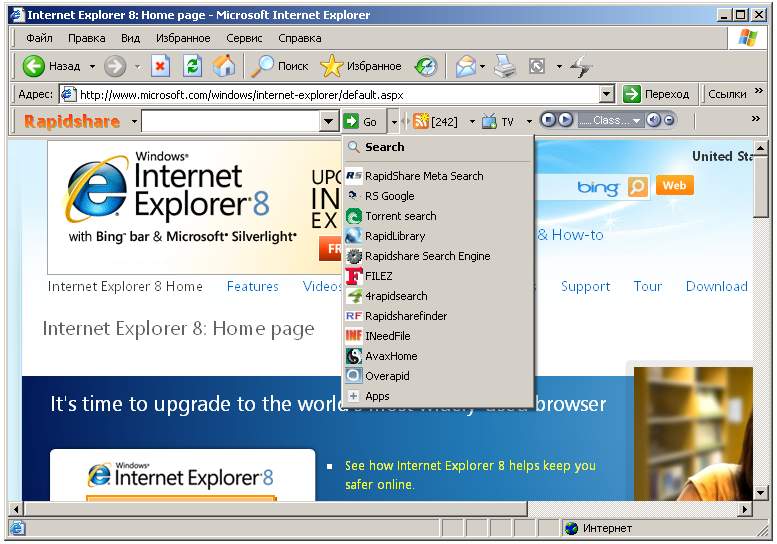The height and width of the screenshot is (544, 777).
Task: Click the lightning-bolt toolbar icon
Action: pos(581,66)
